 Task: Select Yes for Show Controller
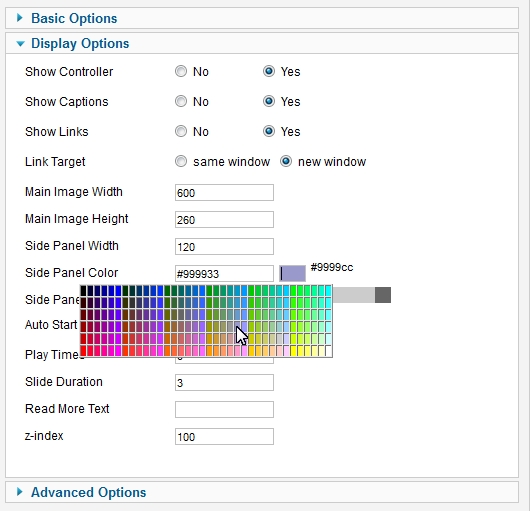[269, 71]
